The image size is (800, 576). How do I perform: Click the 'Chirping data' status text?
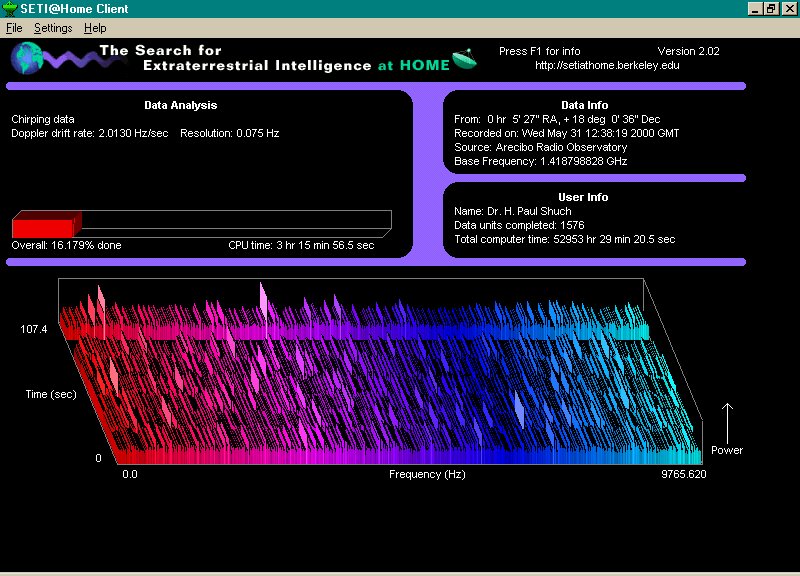(43, 119)
